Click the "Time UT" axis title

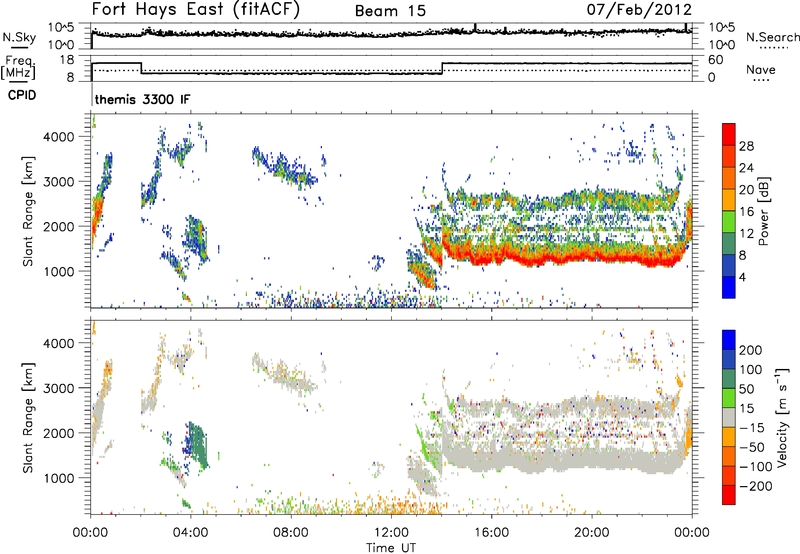coord(391,547)
